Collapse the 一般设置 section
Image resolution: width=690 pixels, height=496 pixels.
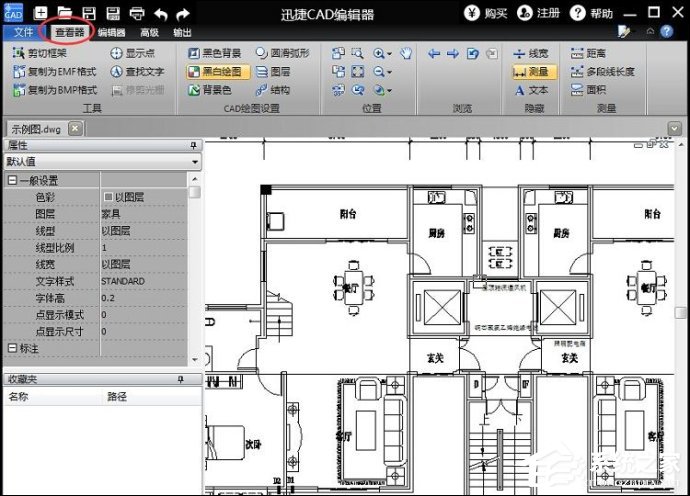pyautogui.click(x=12, y=181)
